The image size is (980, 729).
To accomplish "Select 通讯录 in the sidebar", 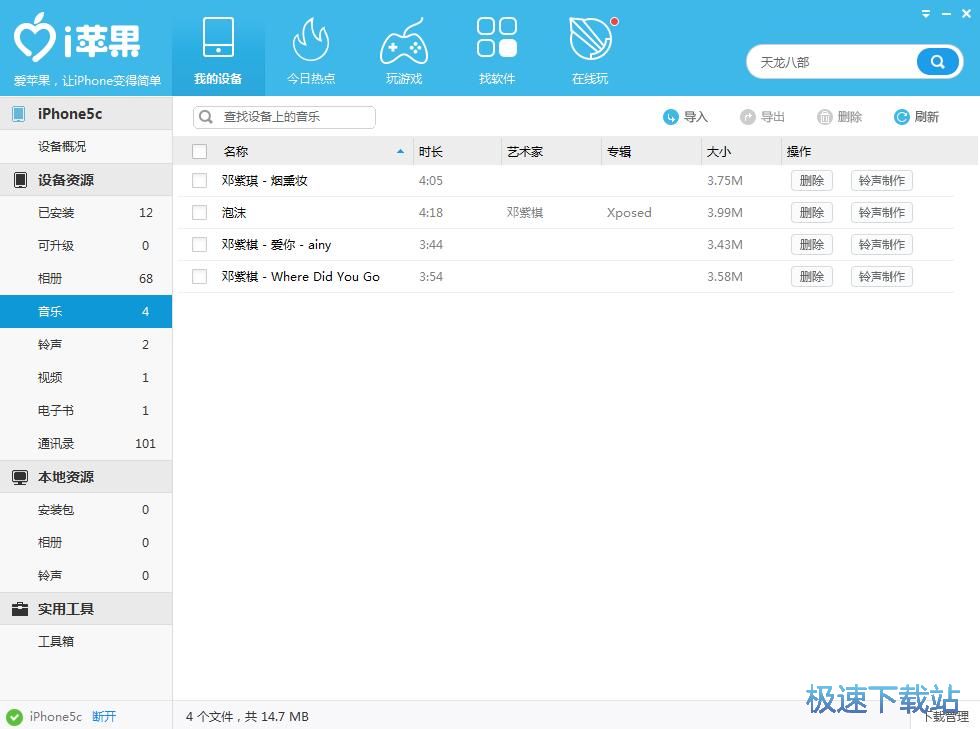I will (86, 444).
